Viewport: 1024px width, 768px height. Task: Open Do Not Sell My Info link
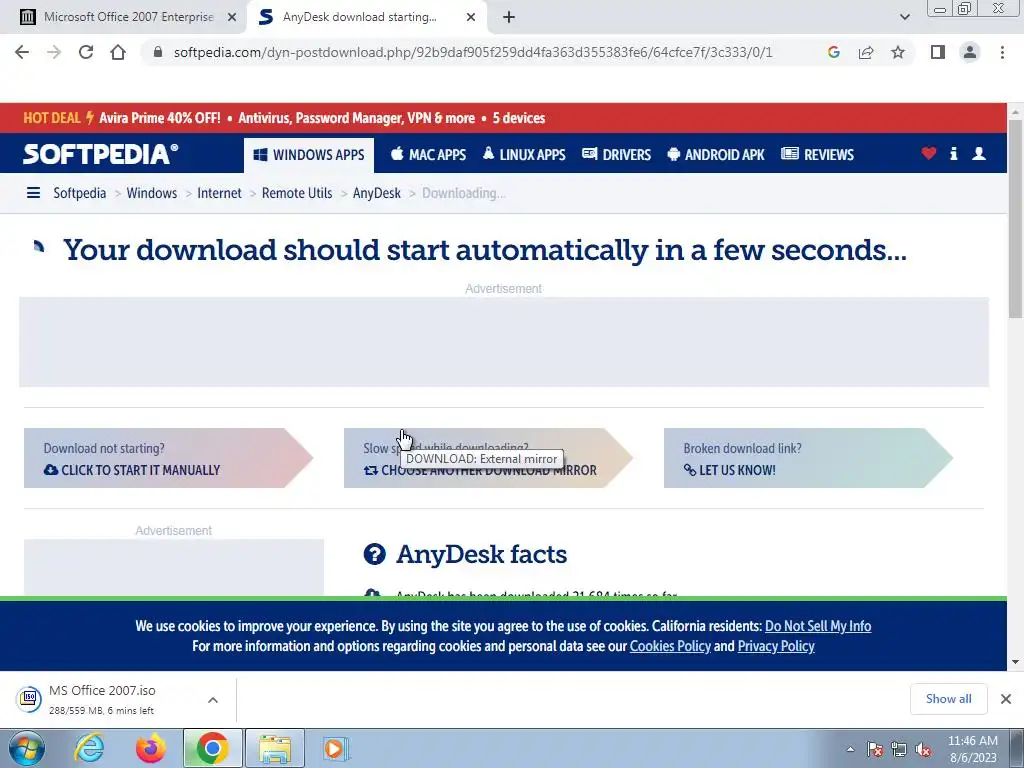[x=818, y=626]
